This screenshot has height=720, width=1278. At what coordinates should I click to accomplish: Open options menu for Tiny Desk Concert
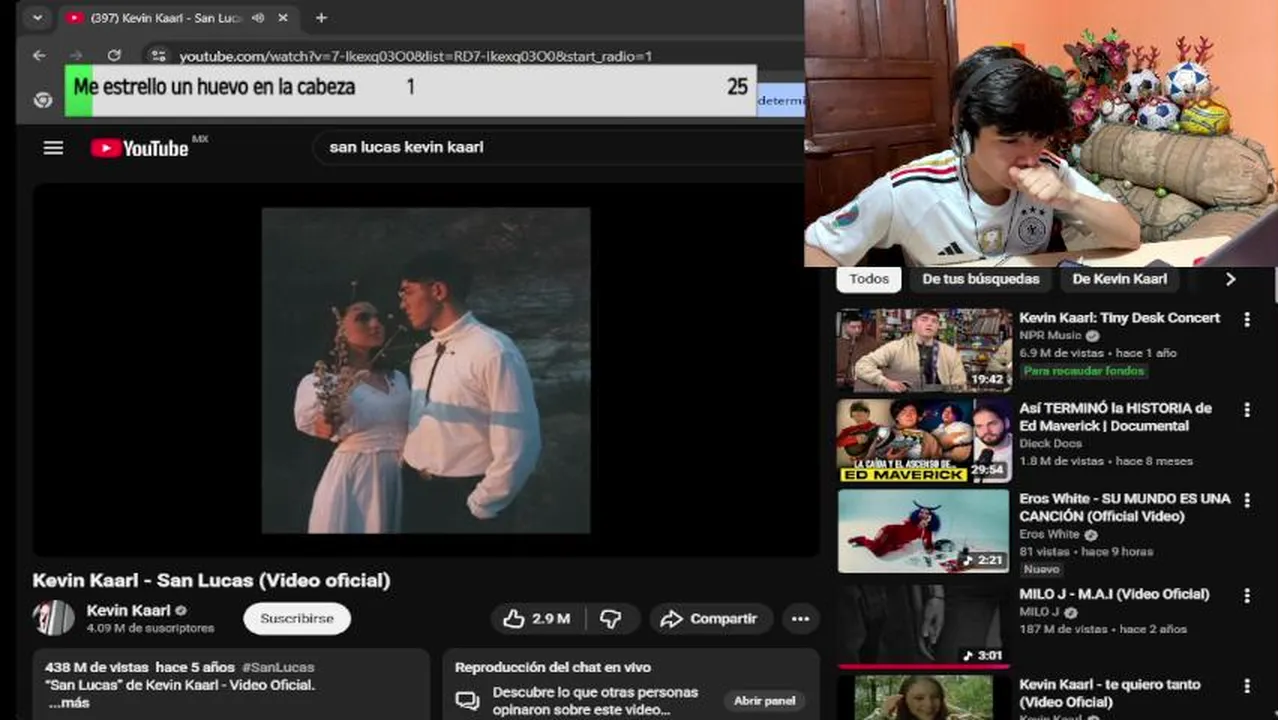point(1246,320)
